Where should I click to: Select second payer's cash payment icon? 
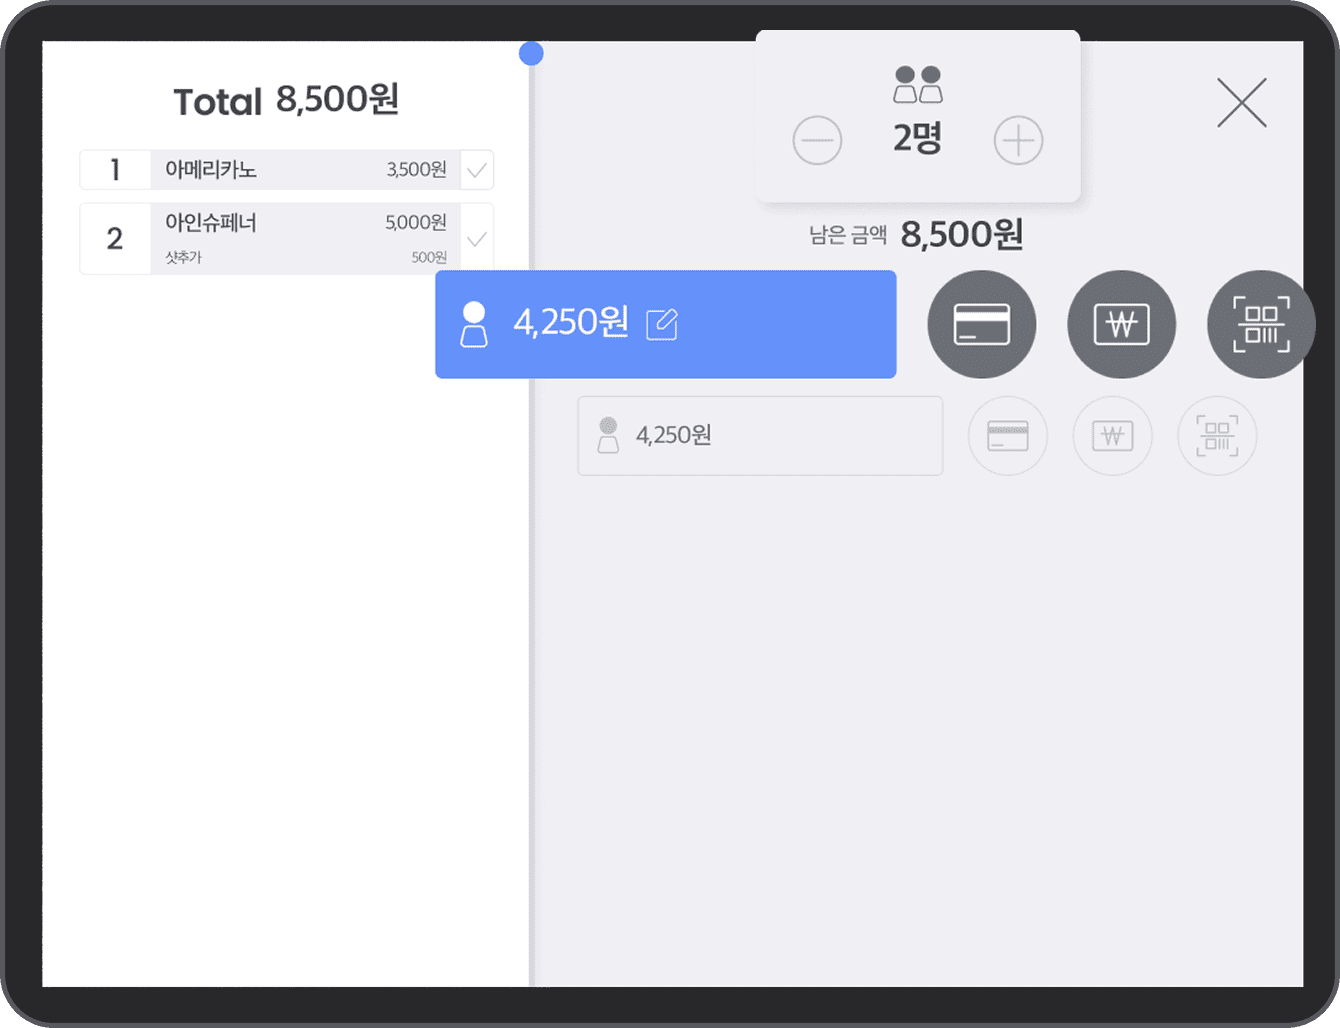point(1112,435)
